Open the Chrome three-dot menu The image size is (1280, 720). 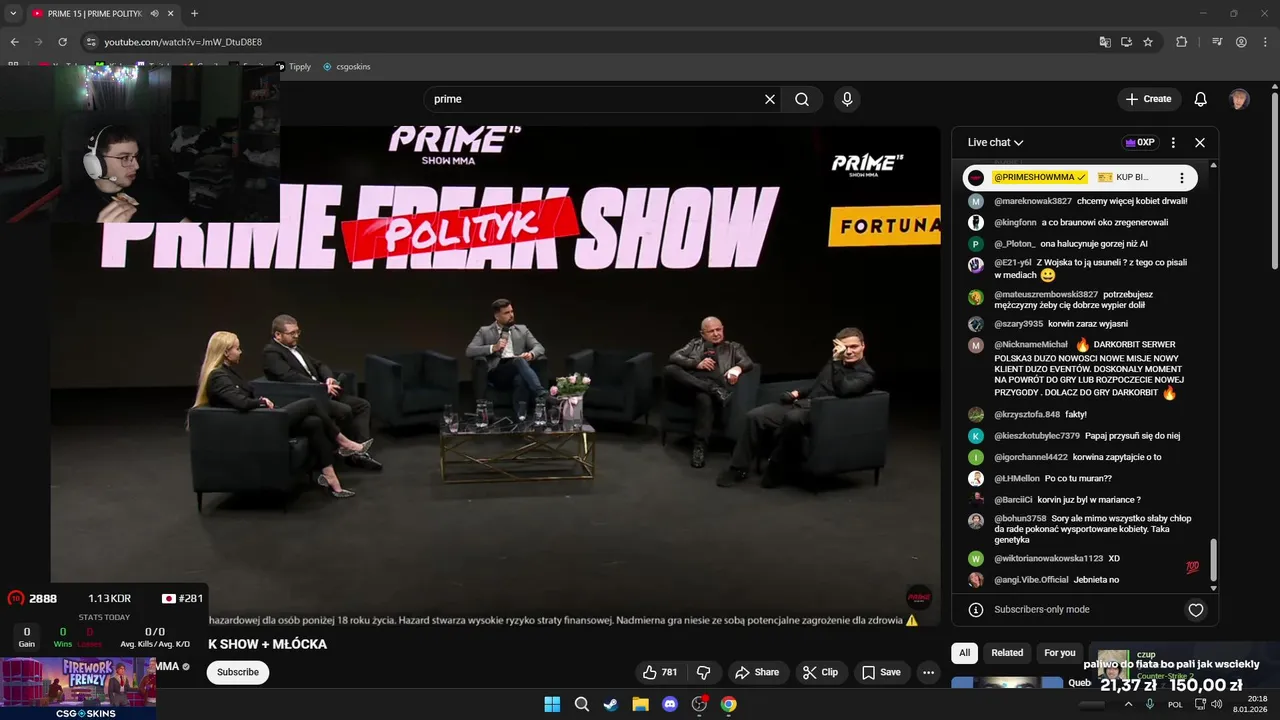point(1265,42)
